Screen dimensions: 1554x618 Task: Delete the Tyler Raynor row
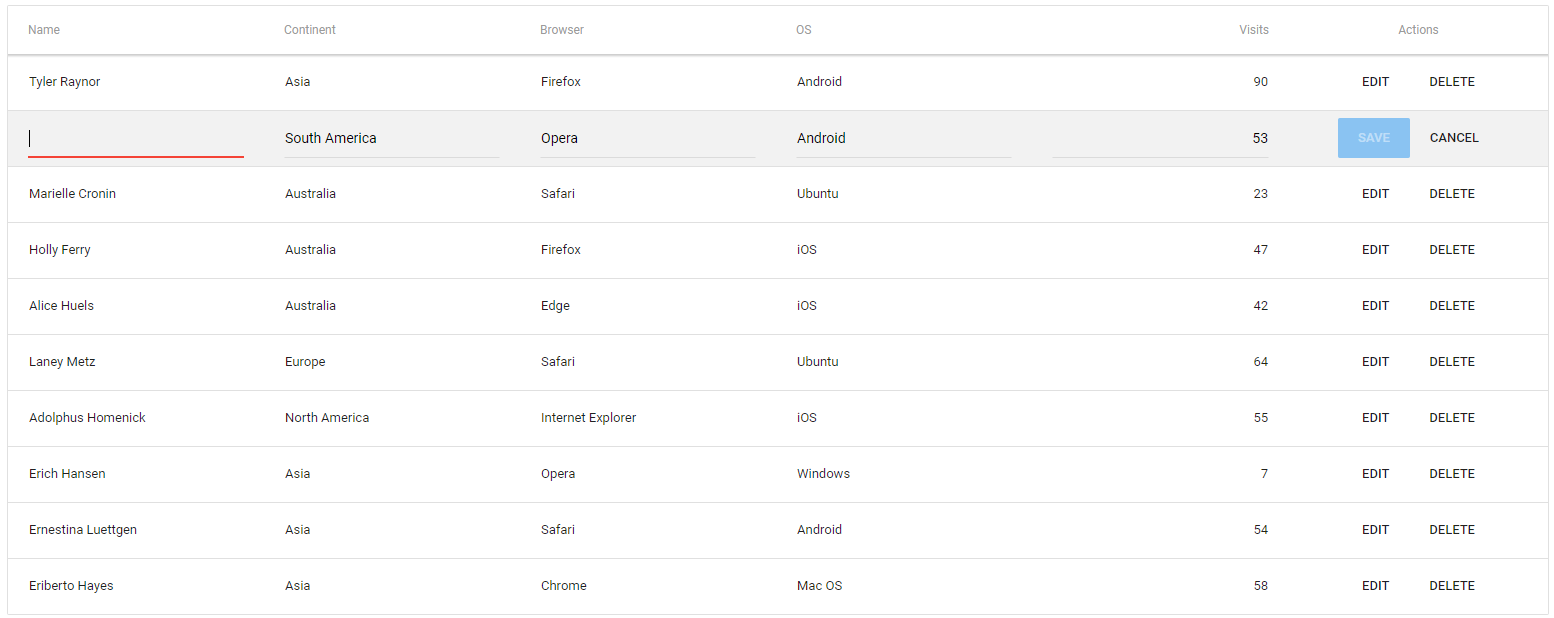[x=1451, y=82]
